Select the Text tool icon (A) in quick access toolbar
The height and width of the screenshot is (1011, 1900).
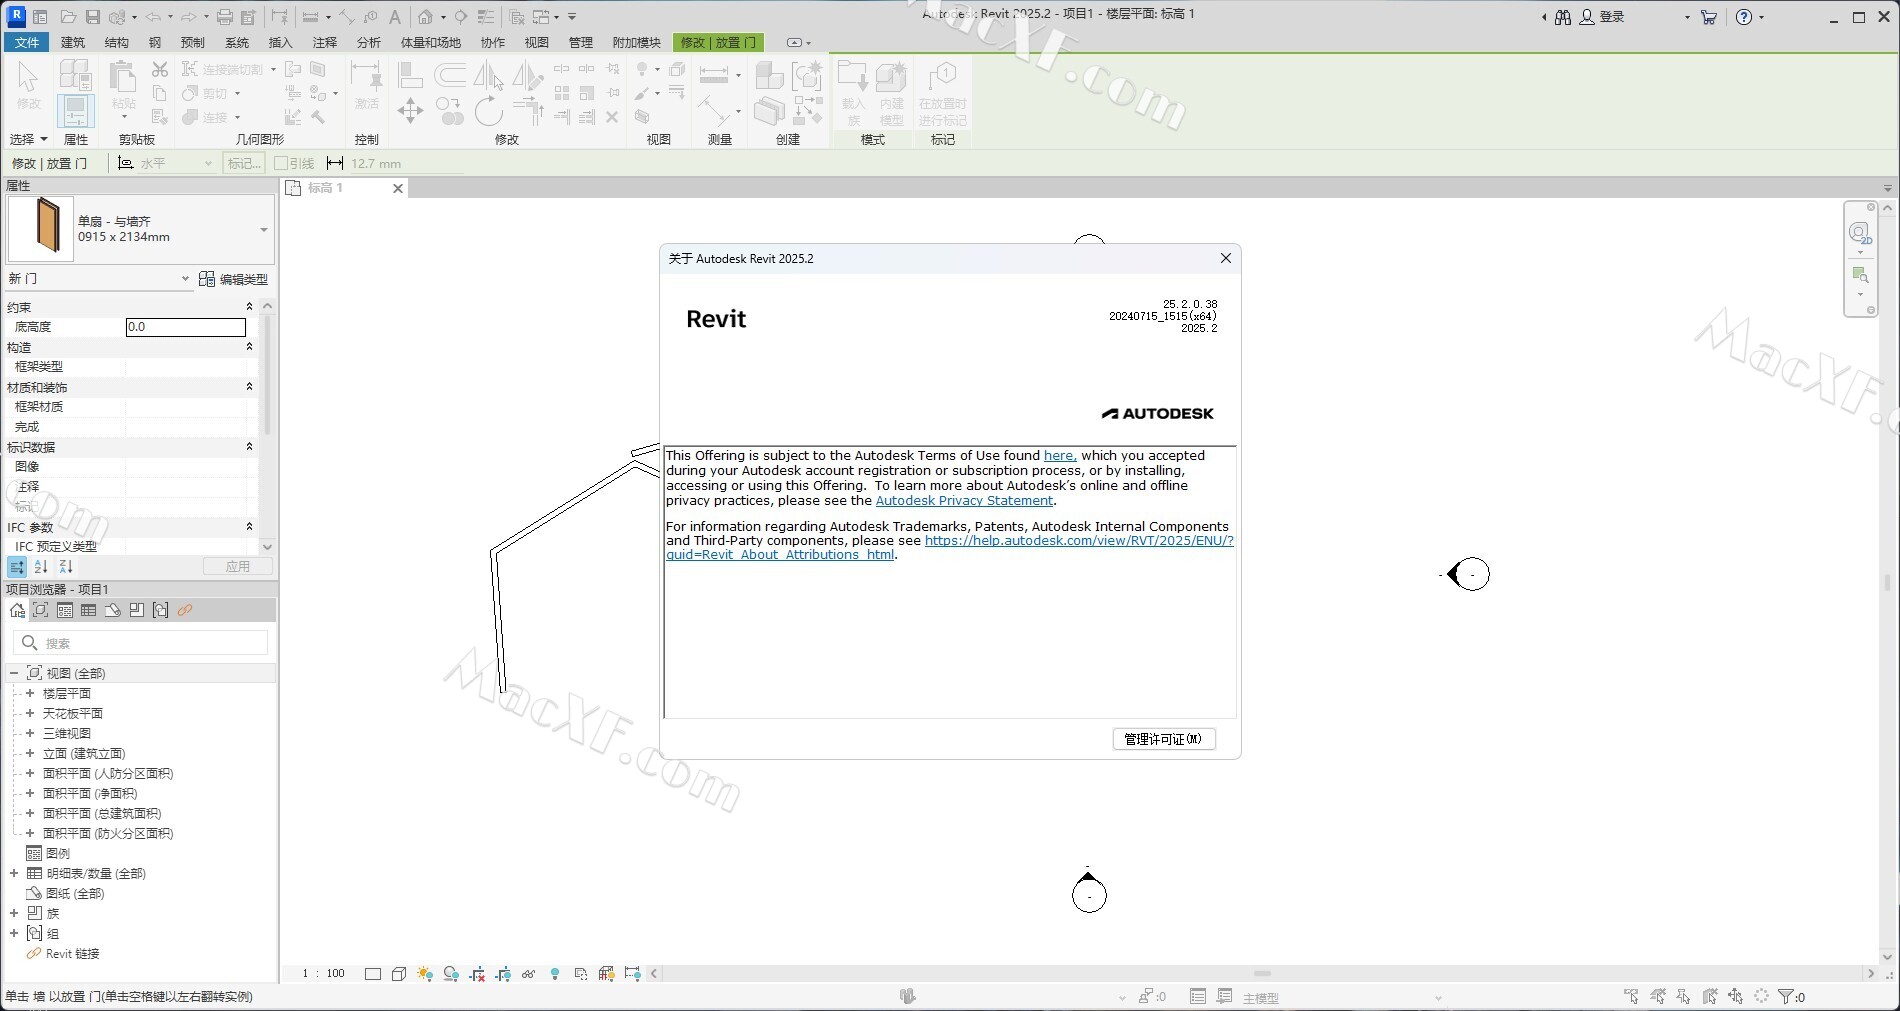tap(395, 17)
